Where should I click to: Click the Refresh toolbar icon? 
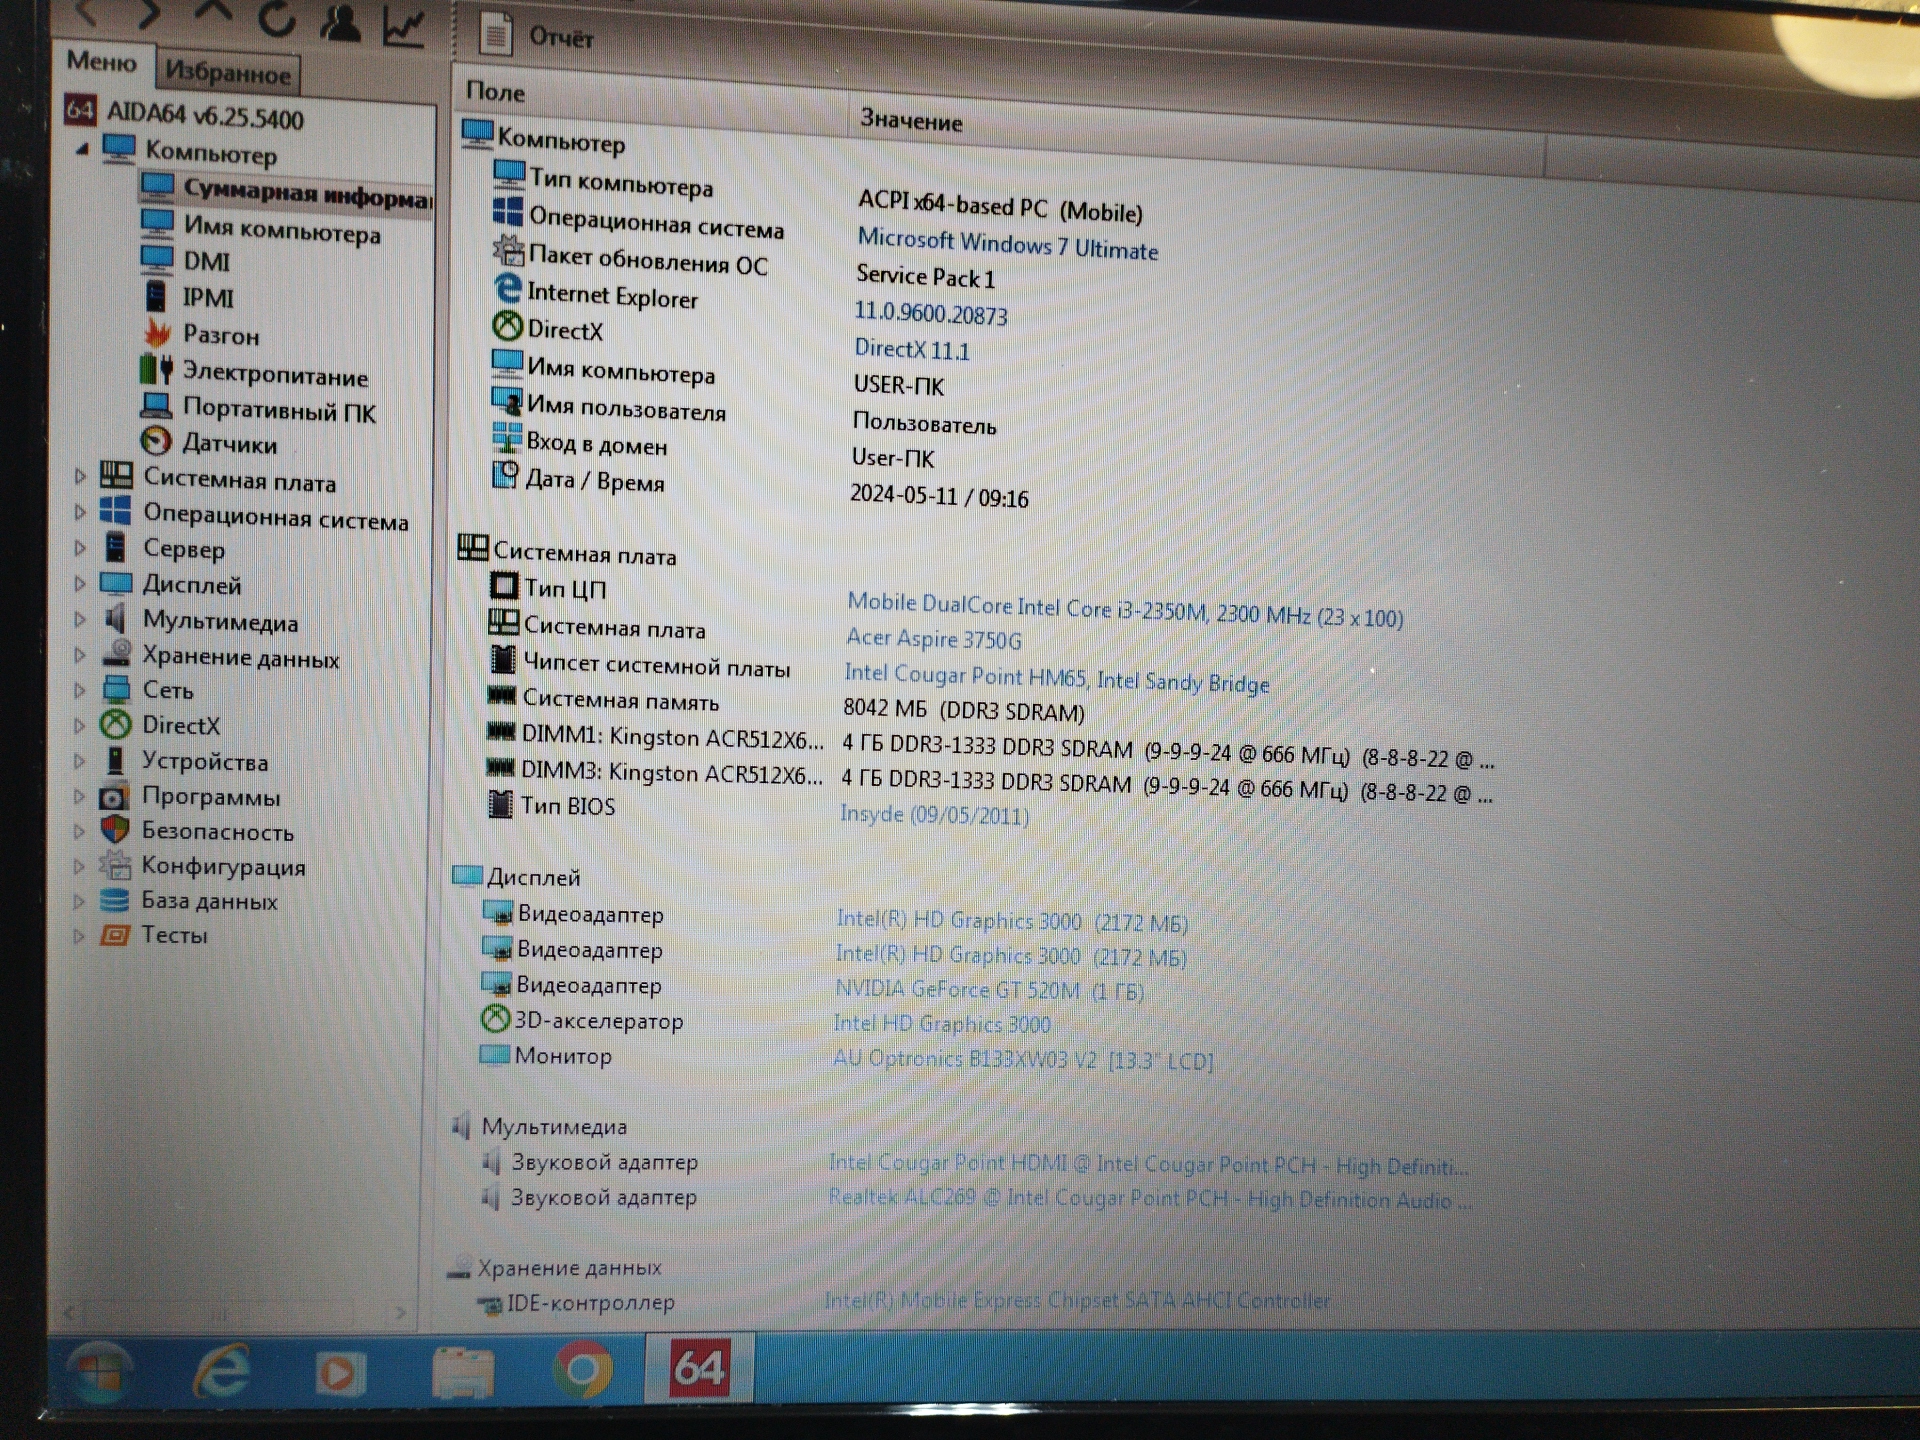tap(277, 18)
